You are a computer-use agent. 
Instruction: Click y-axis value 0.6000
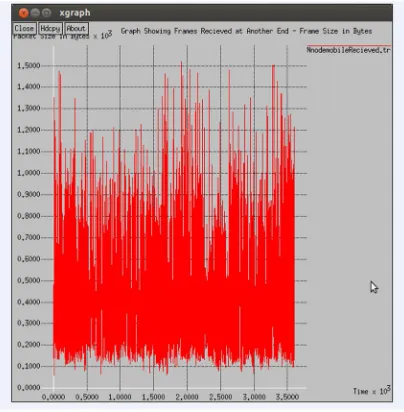pyautogui.click(x=29, y=259)
